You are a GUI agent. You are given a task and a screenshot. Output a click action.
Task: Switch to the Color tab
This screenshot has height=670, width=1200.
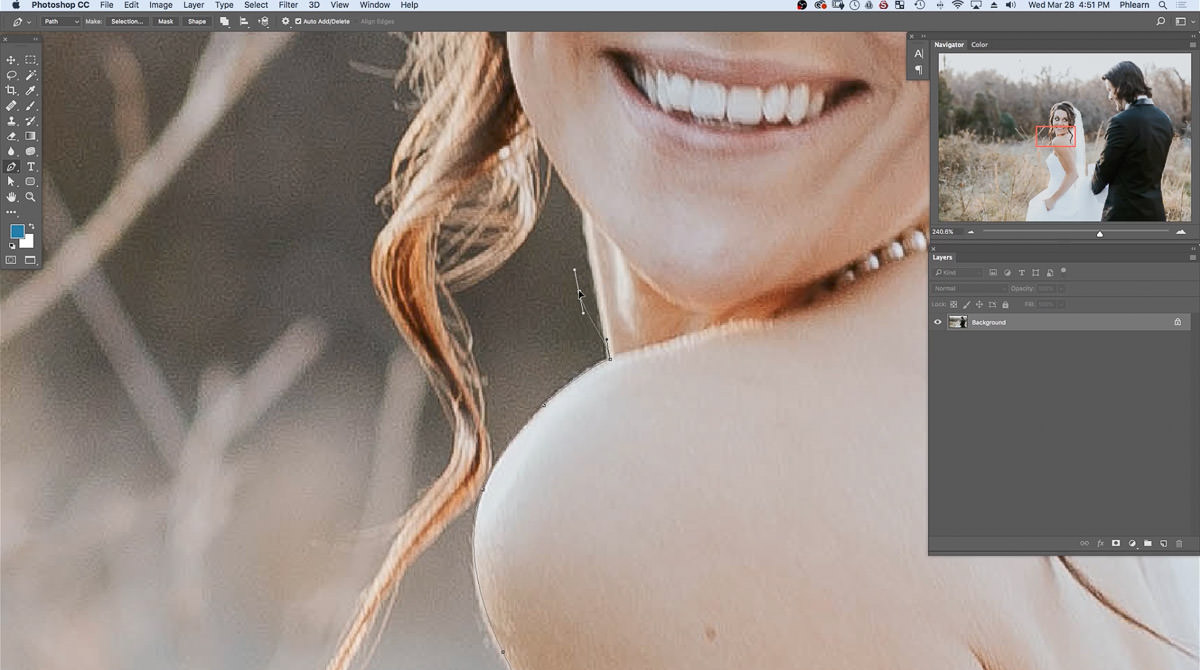(979, 44)
